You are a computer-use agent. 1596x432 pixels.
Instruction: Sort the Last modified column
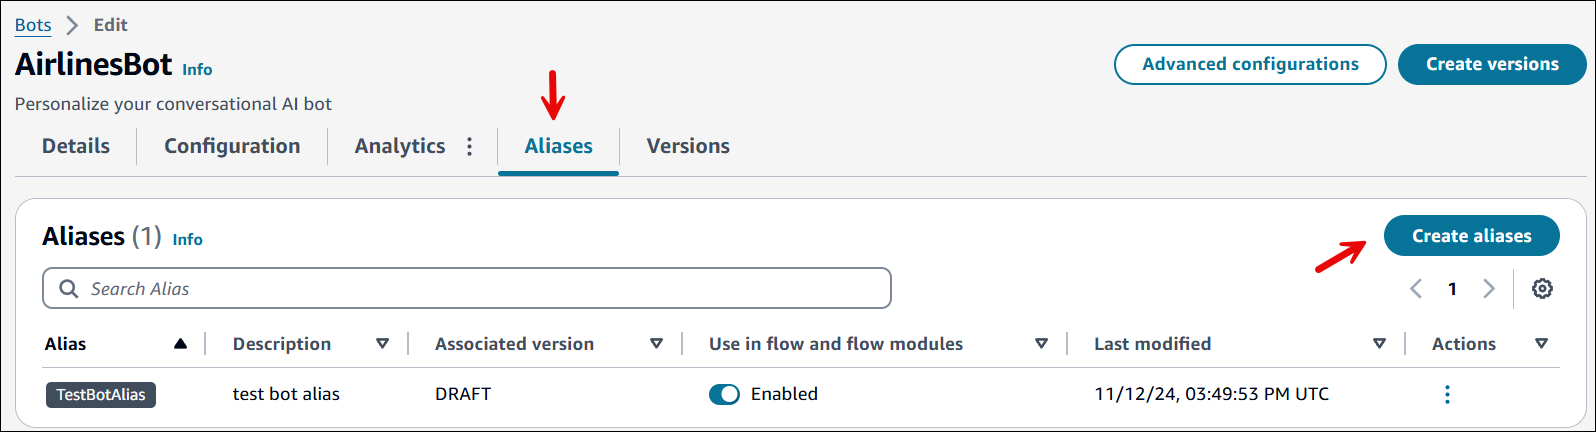tap(1379, 344)
